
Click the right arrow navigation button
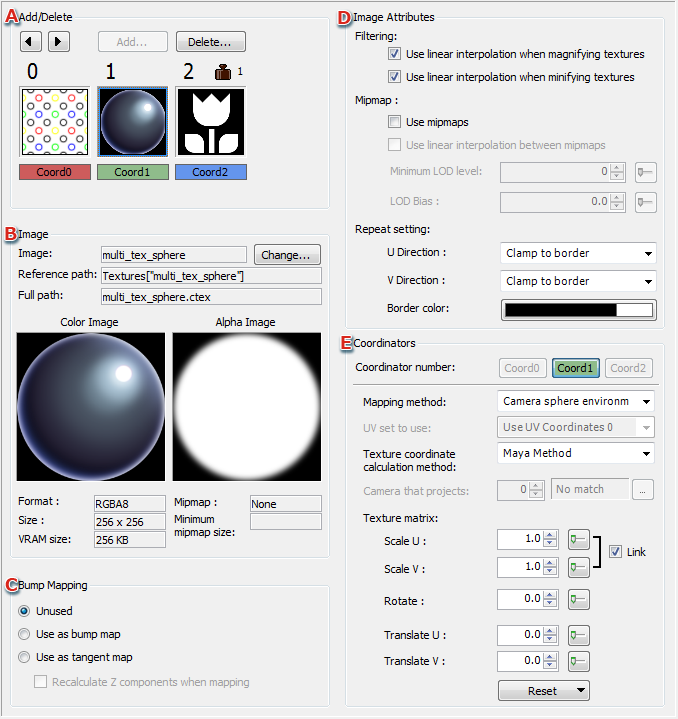[59, 42]
